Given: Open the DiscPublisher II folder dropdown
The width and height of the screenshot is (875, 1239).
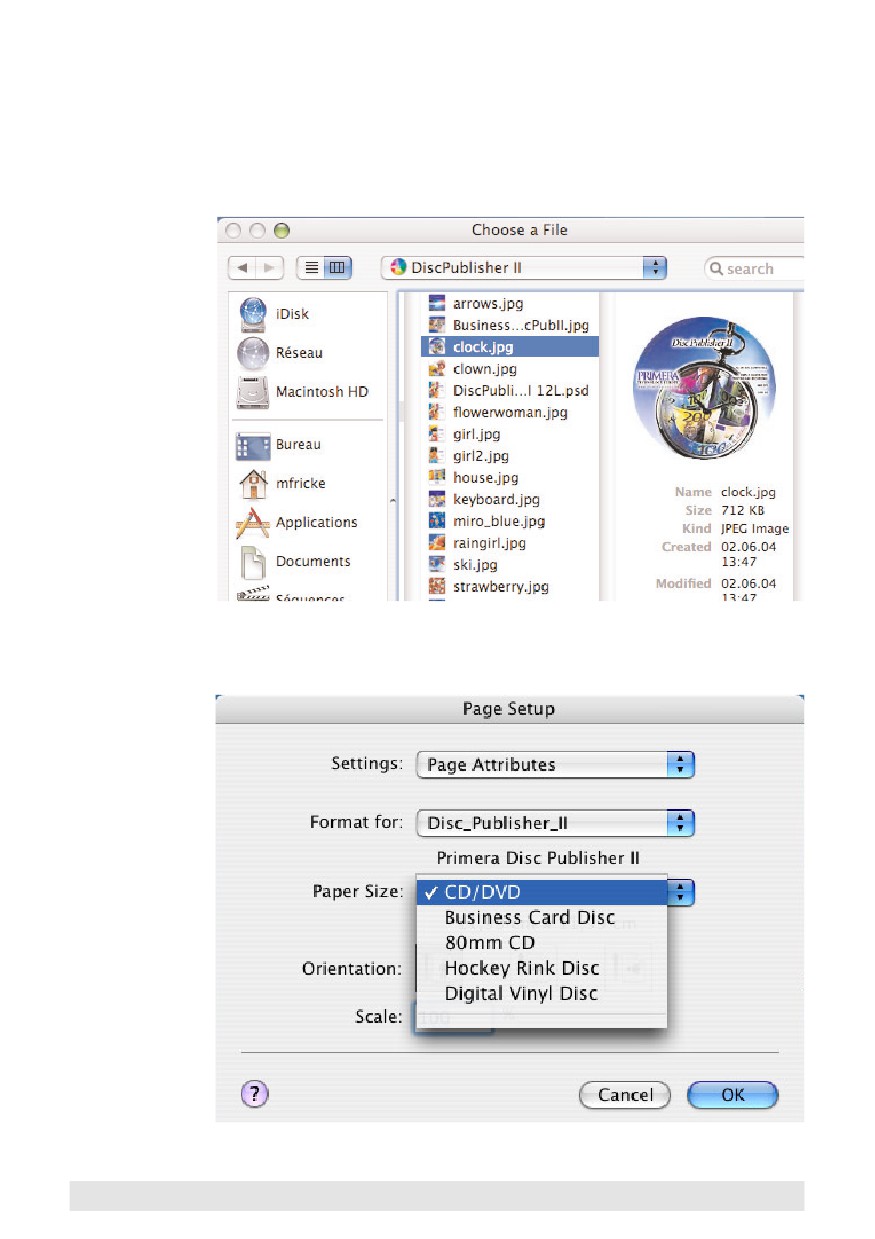Looking at the screenshot, I should [x=524, y=268].
